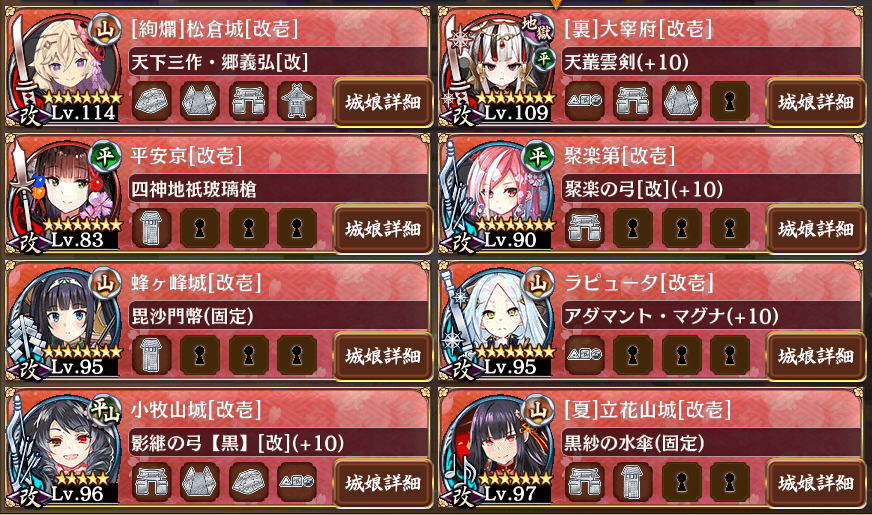Click the torii gate slot of 聚楽第
This screenshot has width=872, height=515.
pos(584,229)
